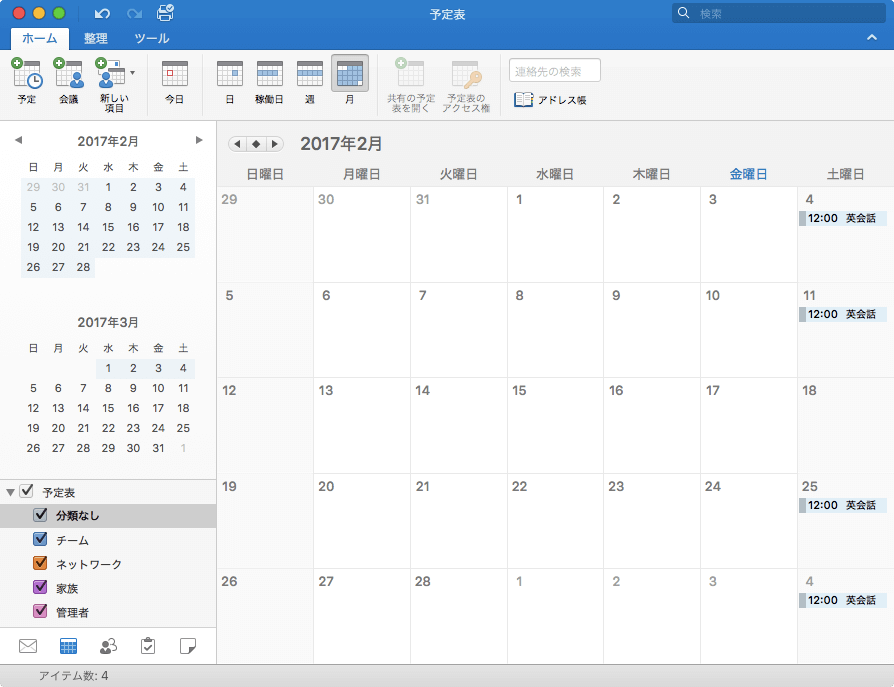Image resolution: width=894 pixels, height=687 pixels.
Task: Click the 新しい項目 icon
Action: pyautogui.click(x=110, y=73)
